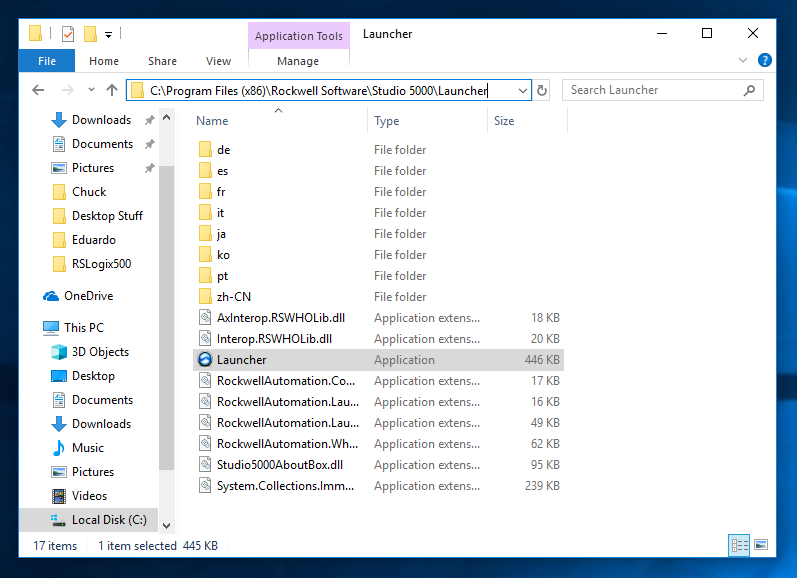Select the AxInterop.RSWHOLib.dll file icon
Viewport: 797px width, 578px height.
tap(205, 318)
